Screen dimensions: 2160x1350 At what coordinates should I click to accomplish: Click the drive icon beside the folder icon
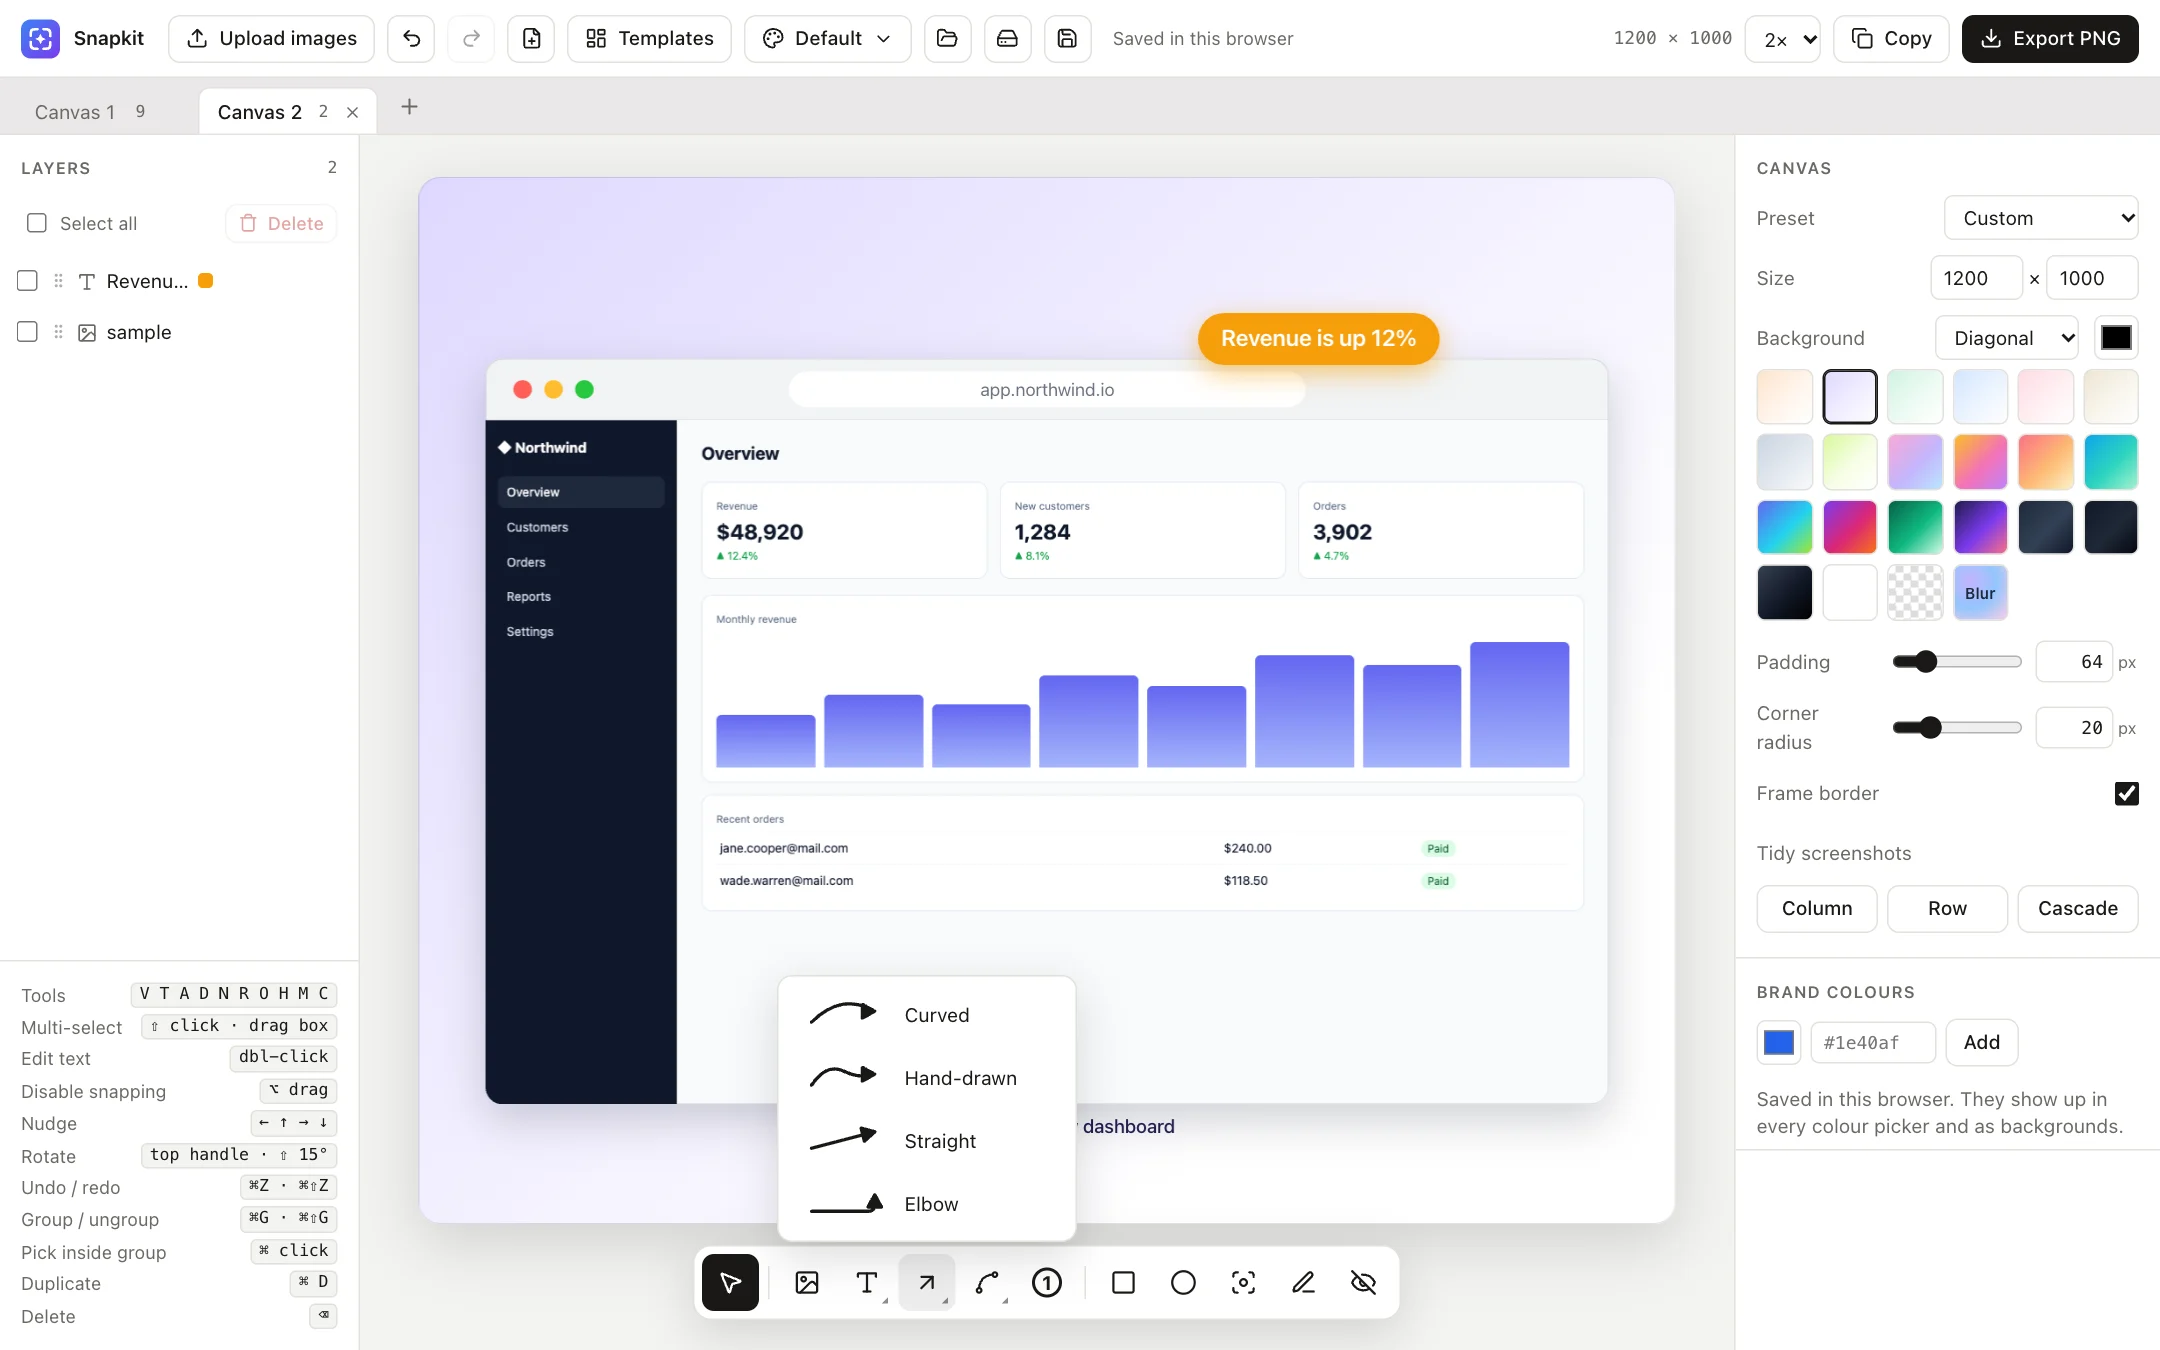click(1007, 39)
